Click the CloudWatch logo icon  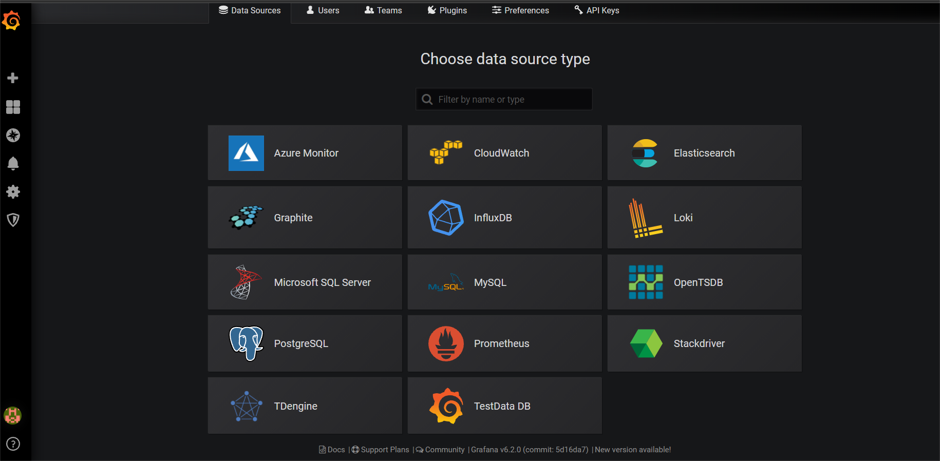[x=446, y=153]
